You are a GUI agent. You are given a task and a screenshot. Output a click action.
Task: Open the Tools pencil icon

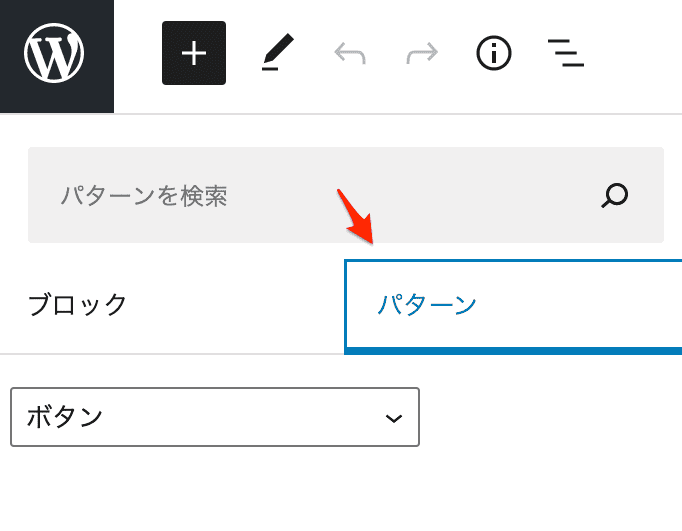(278, 52)
